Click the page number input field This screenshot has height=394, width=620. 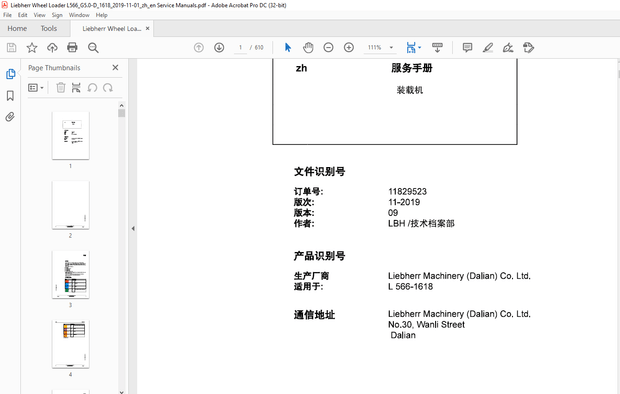[x=240, y=47]
